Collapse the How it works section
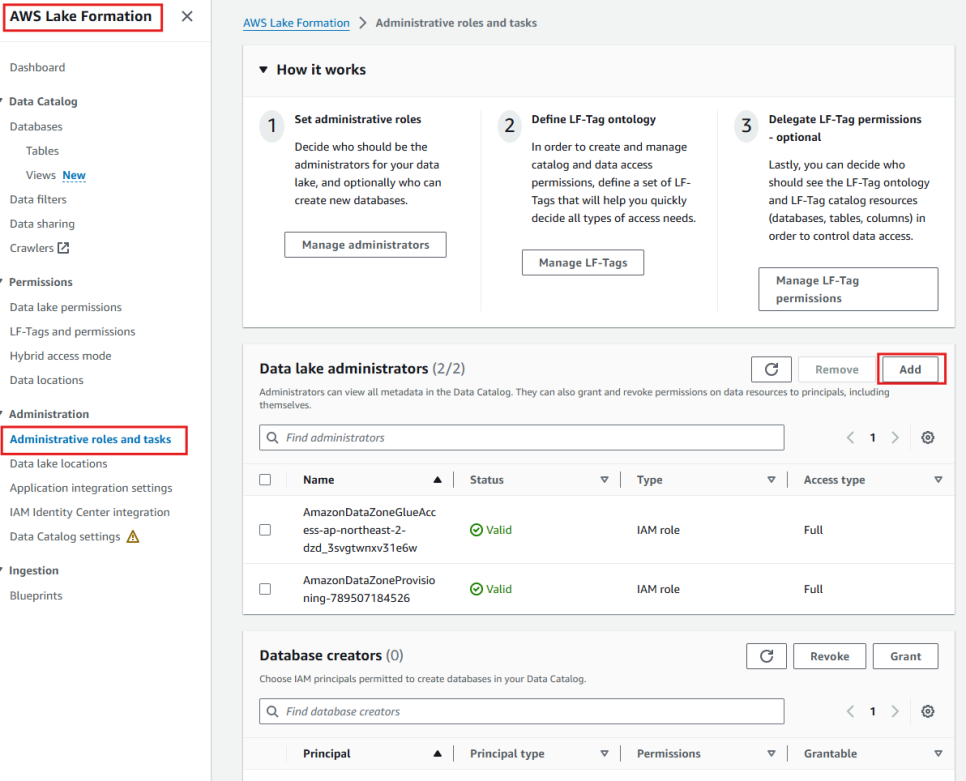This screenshot has height=781, width=966. pos(263,70)
